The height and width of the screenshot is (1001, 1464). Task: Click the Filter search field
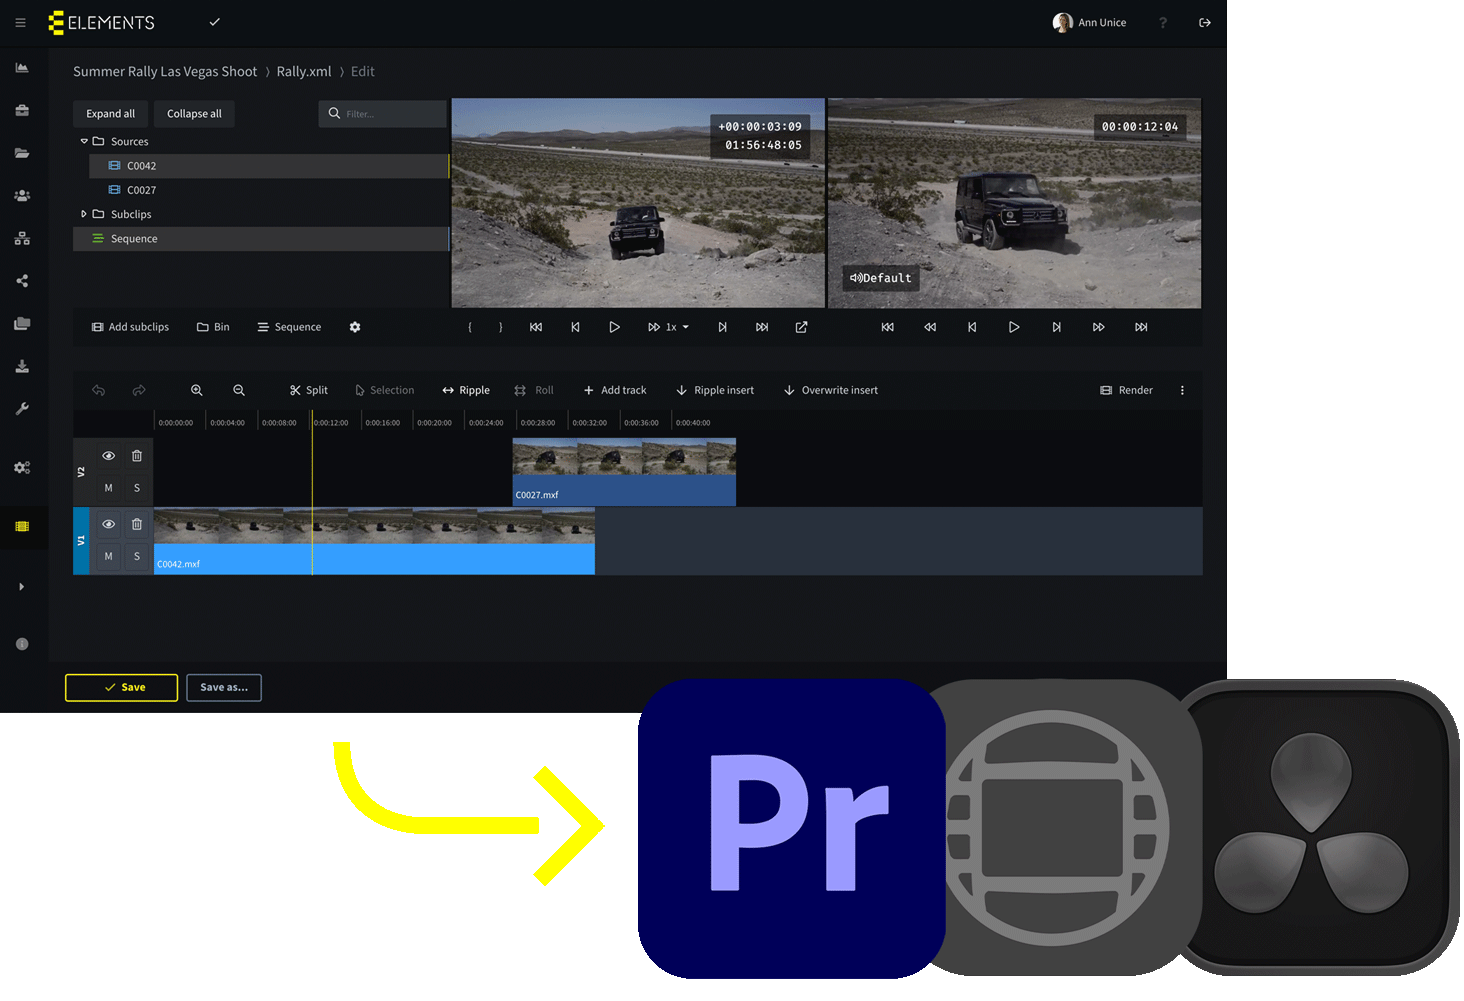coord(390,114)
